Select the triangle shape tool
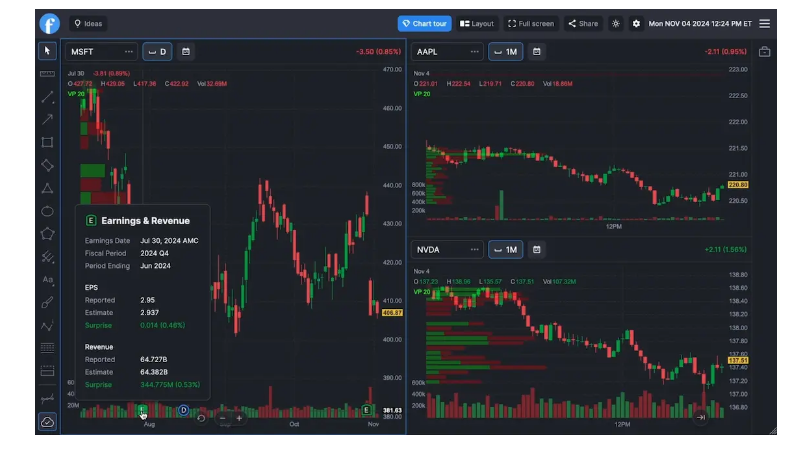Screen dimensions: 793x453 [x=47, y=189]
